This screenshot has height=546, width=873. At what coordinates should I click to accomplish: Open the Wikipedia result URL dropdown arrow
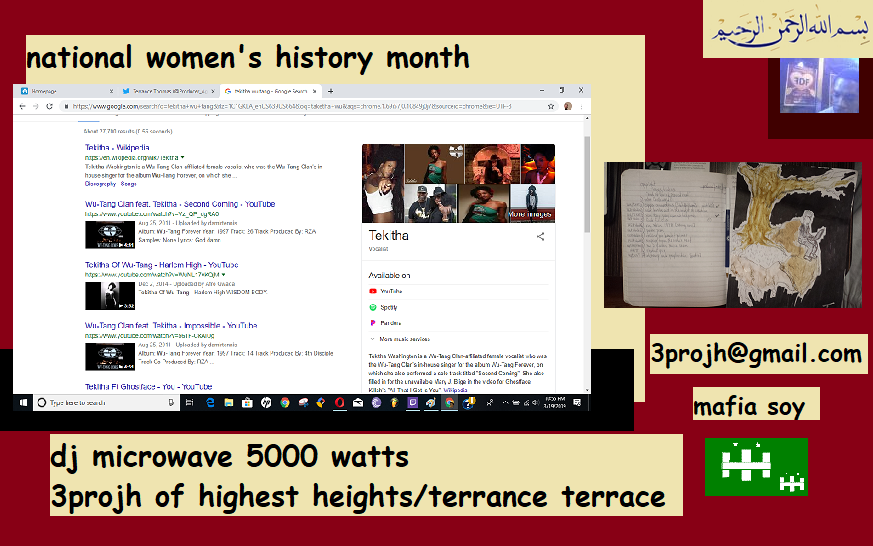[183, 158]
